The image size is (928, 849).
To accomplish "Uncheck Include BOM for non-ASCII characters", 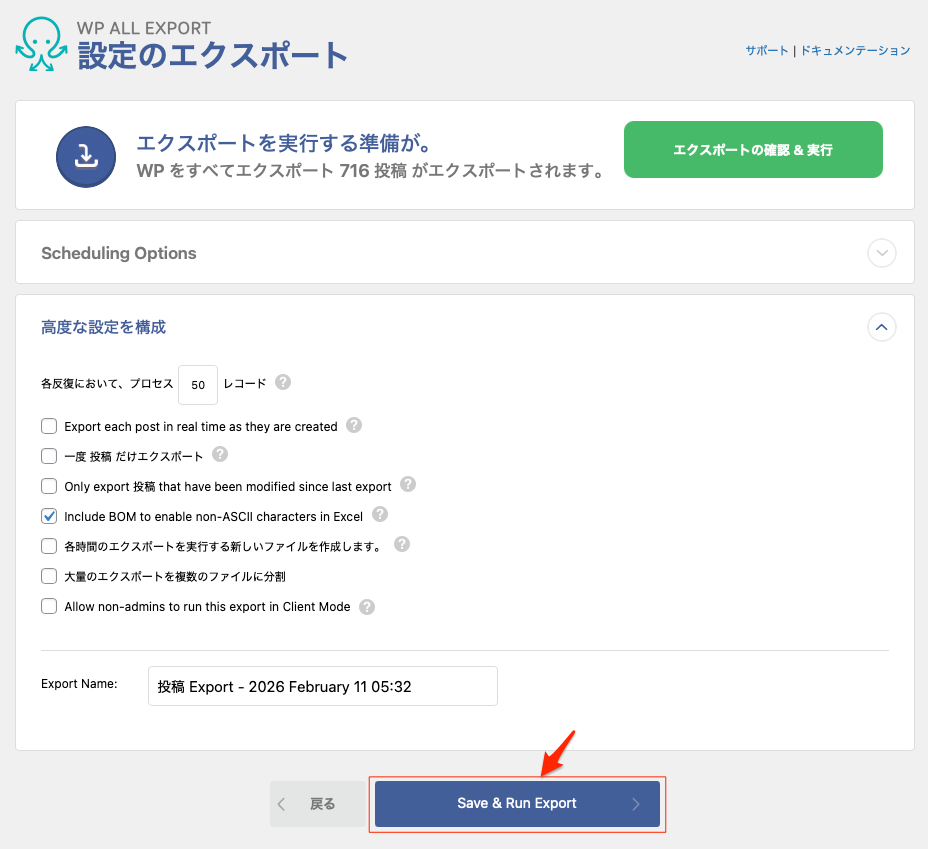I will pyautogui.click(x=49, y=516).
